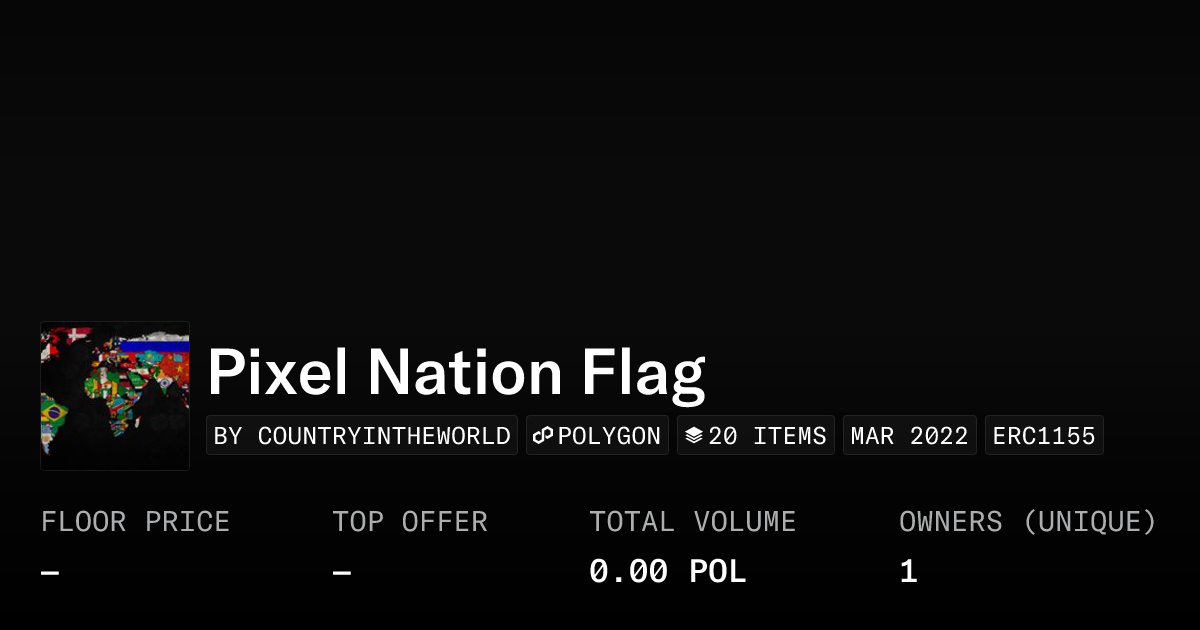Screen dimensions: 1200x630
Task: Click the 0.00 POL volume value
Action: click(x=667, y=572)
